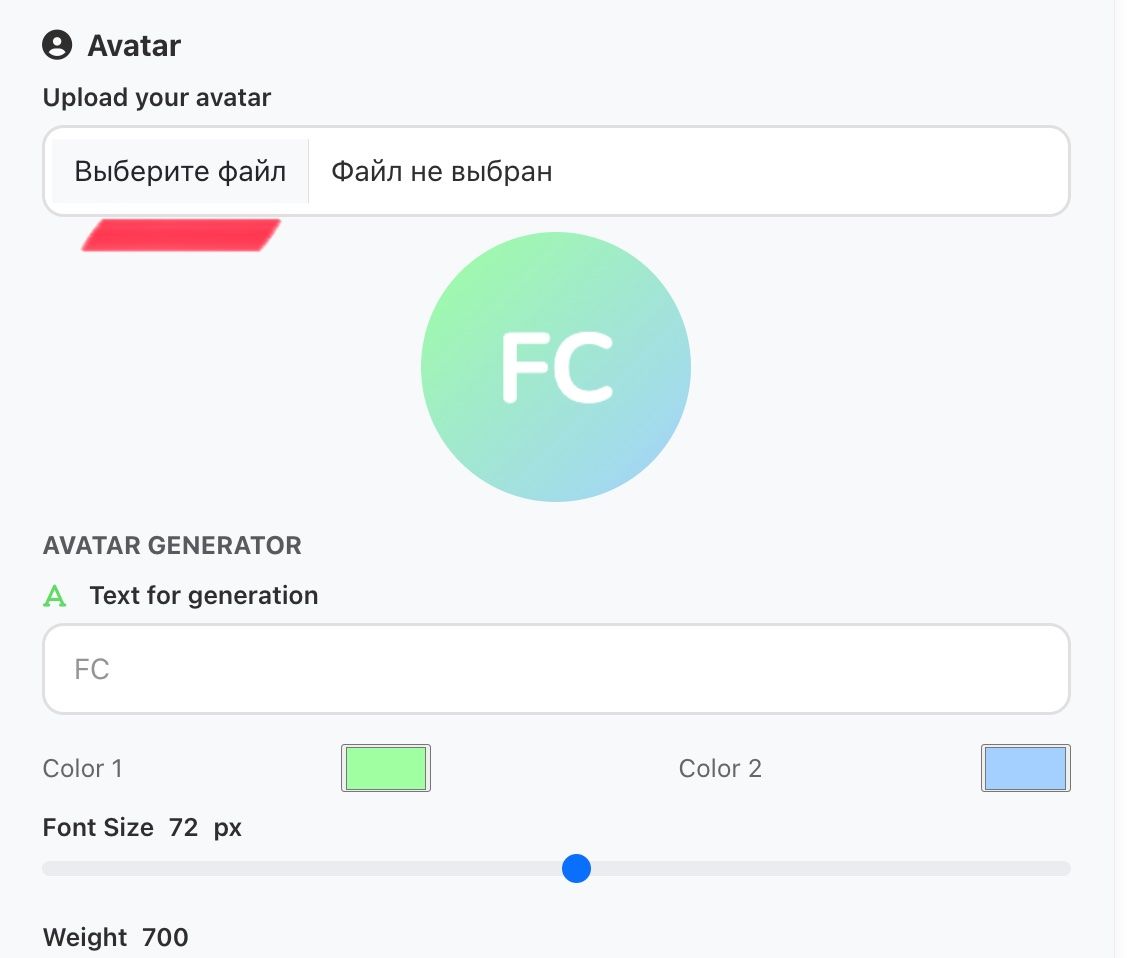Focus the Text for generation input field
This screenshot has height=958, width=1148.
click(x=556, y=668)
